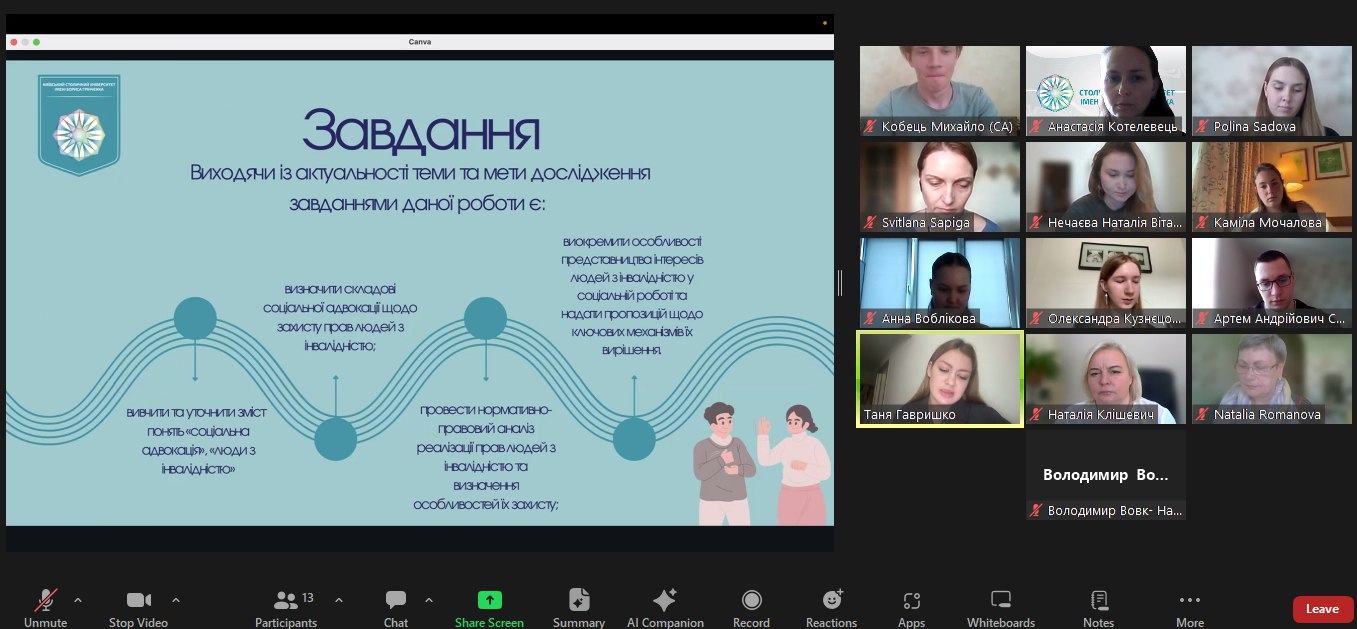The image size is (1357, 629).
Task: Open the meeting Summary tool
Action: pos(579,600)
